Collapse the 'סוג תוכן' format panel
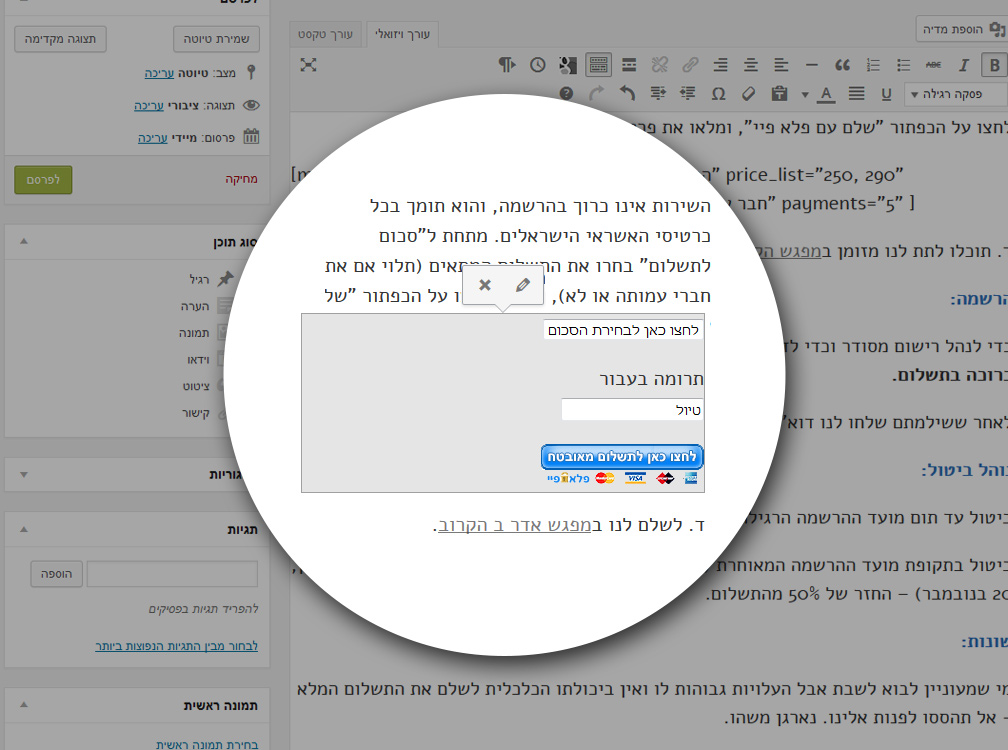1008x750 pixels. click(24, 241)
